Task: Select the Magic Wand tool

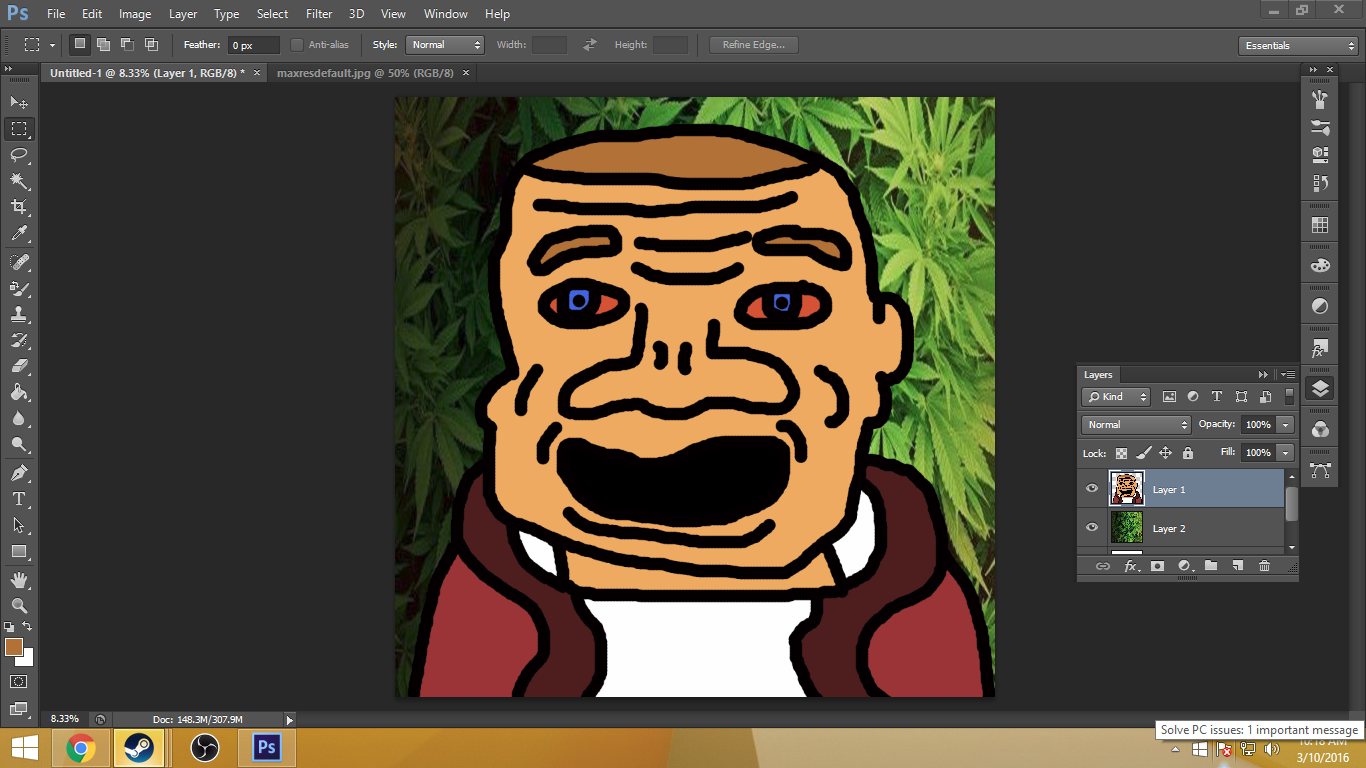Action: point(19,181)
